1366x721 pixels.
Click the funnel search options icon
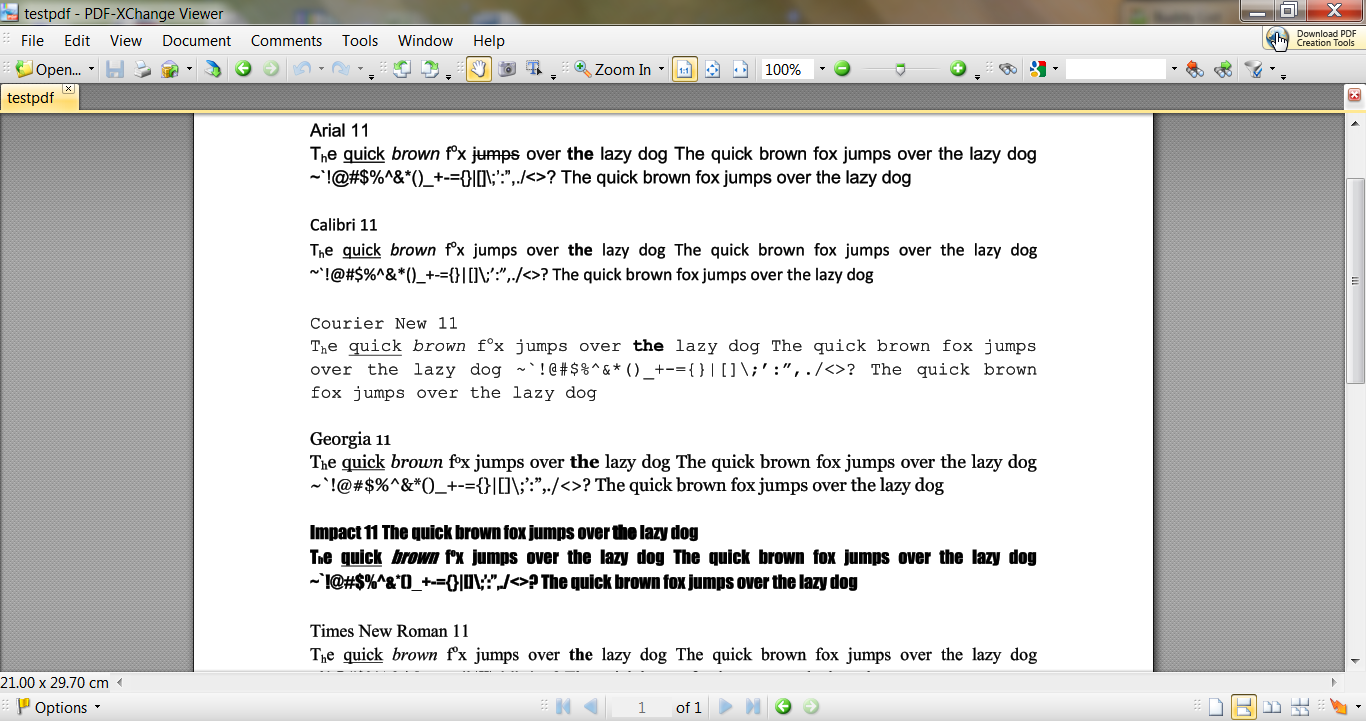[x=1254, y=69]
